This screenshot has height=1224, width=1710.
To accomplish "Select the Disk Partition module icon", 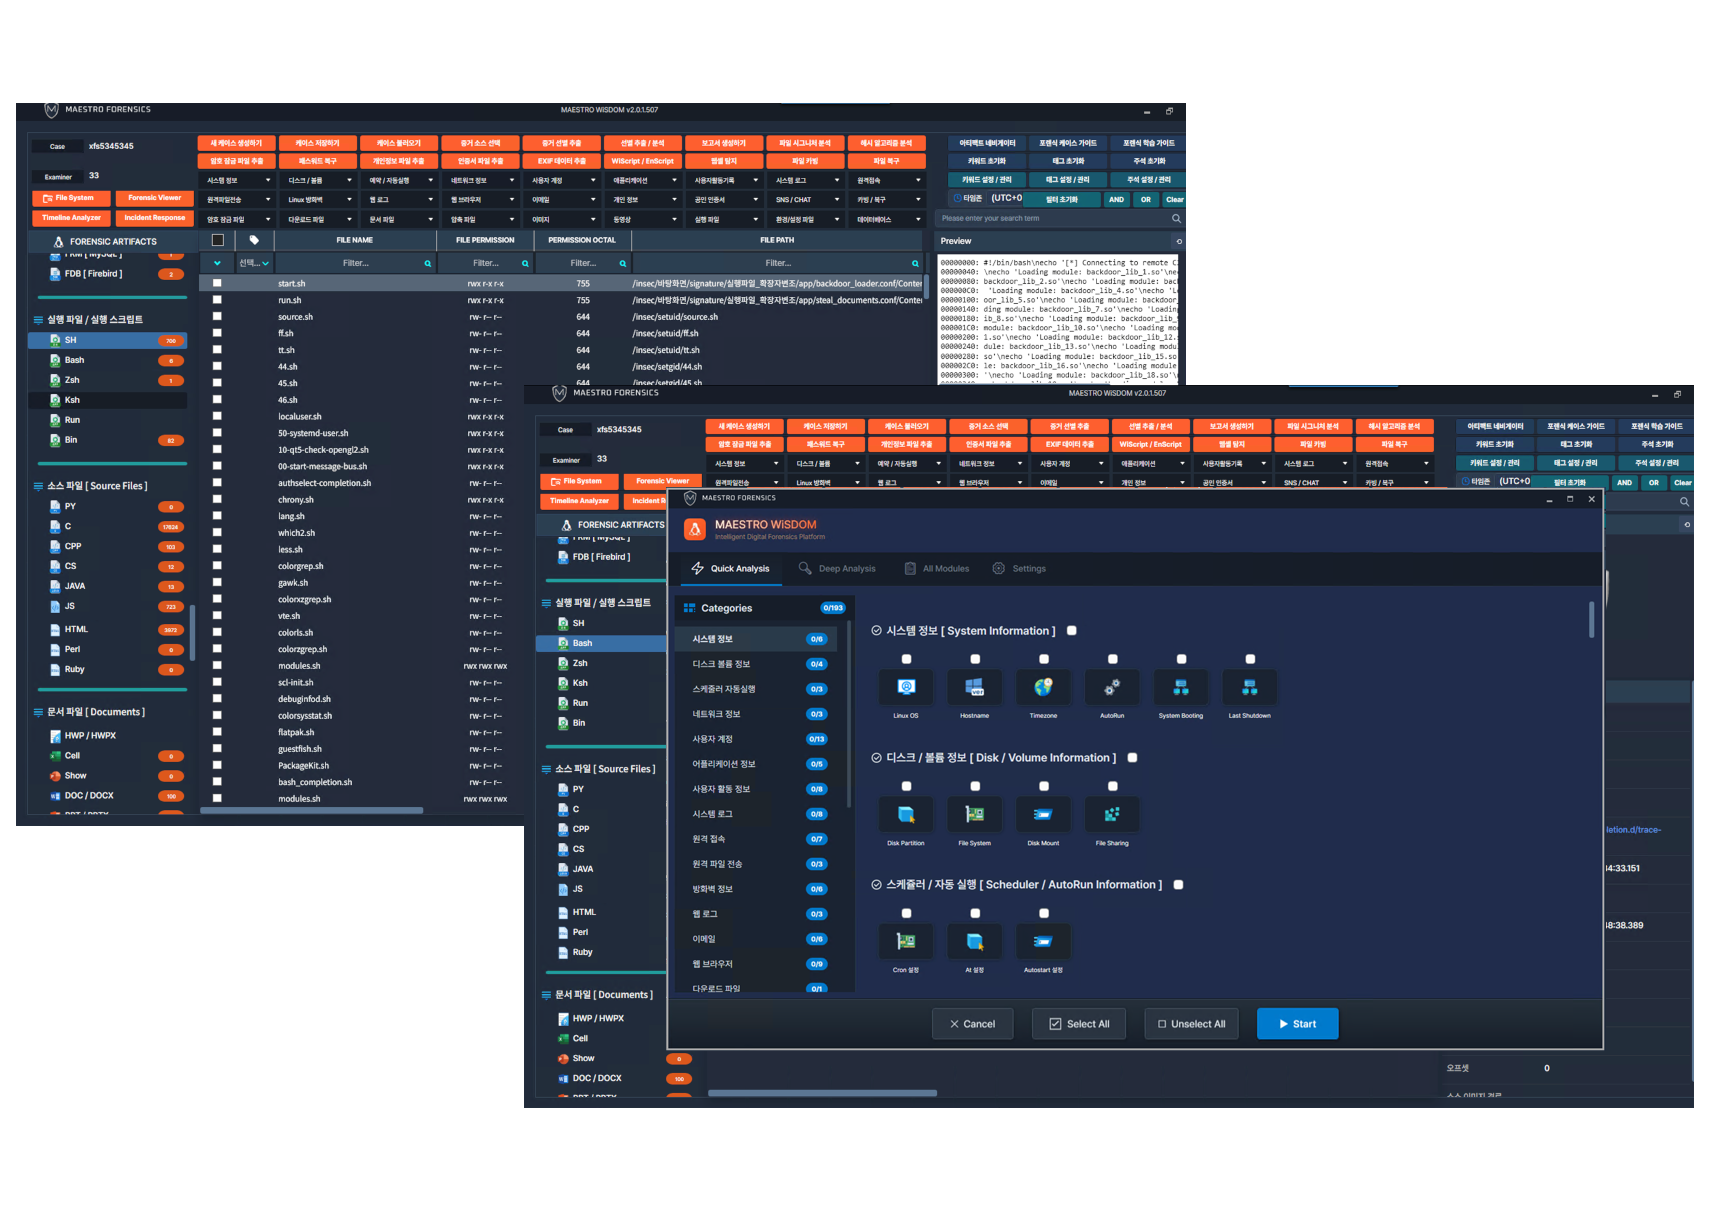I will [906, 814].
